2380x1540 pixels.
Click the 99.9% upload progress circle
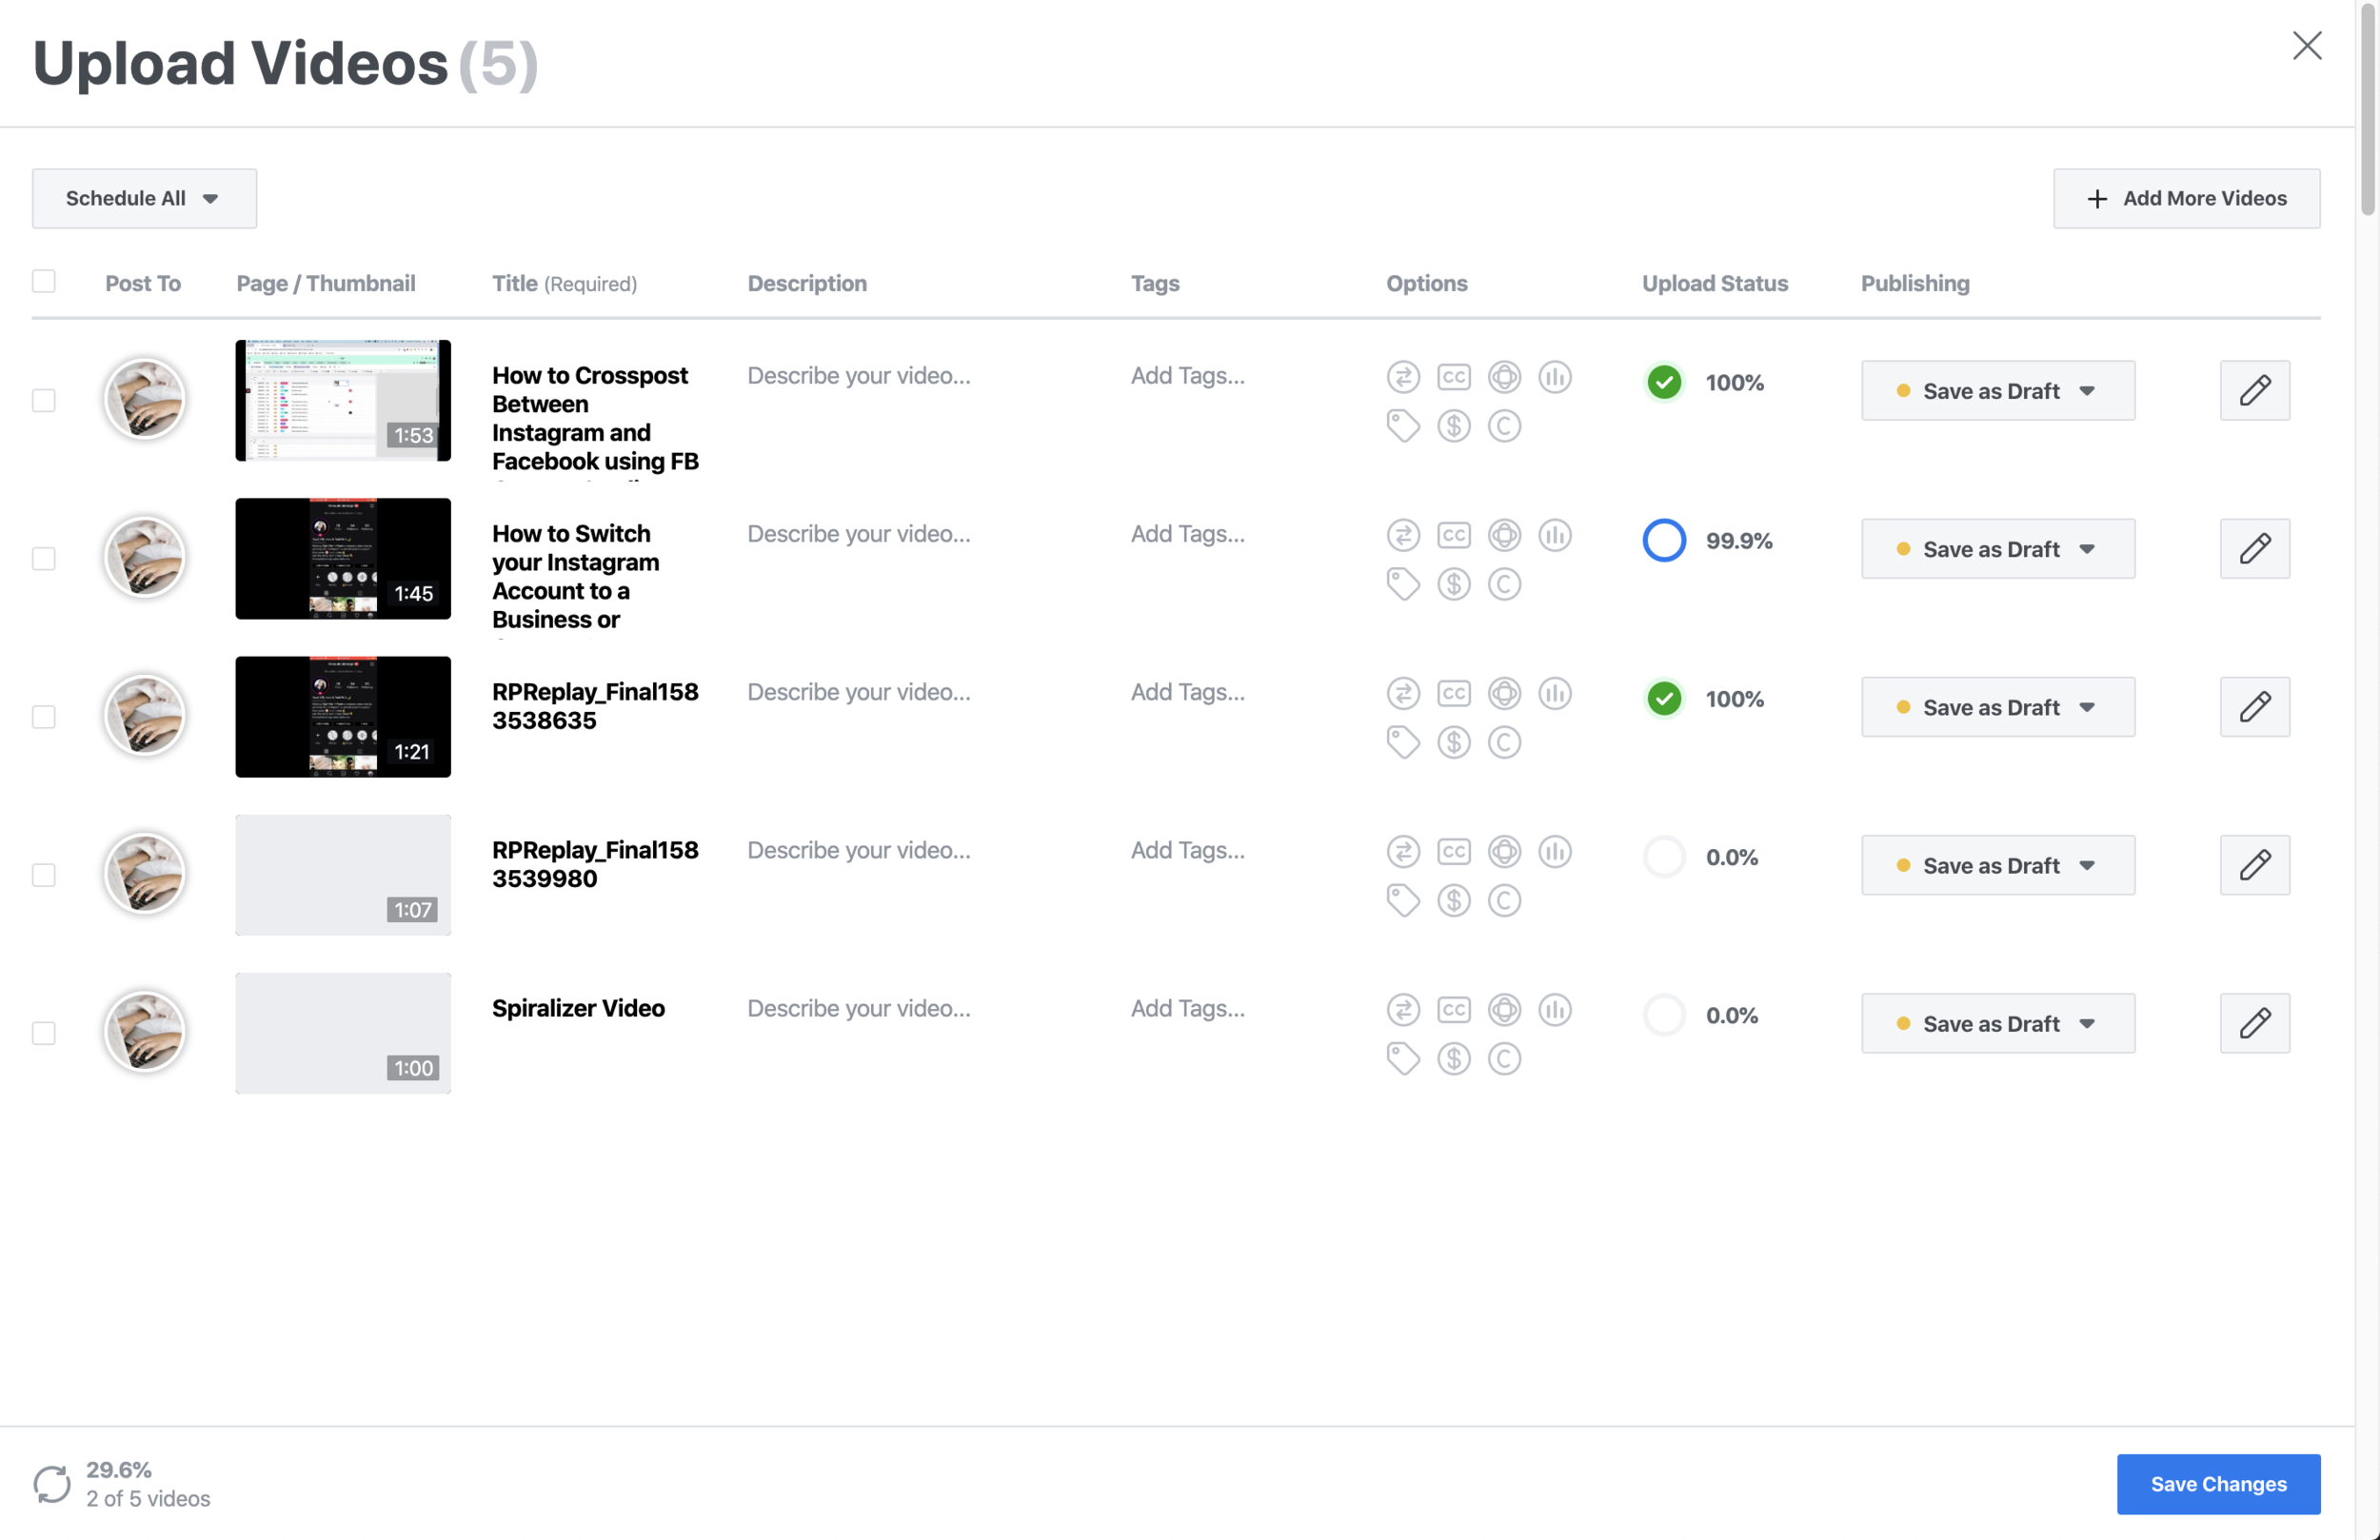point(1663,540)
